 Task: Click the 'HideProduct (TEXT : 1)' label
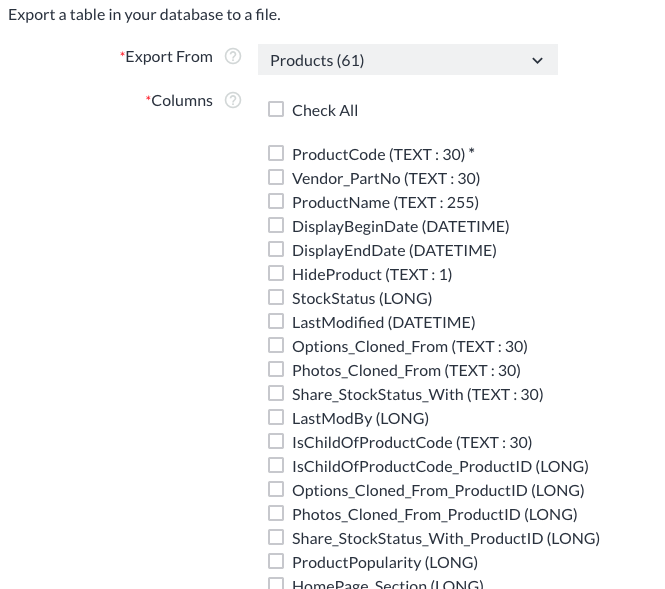pyautogui.click(x=372, y=275)
